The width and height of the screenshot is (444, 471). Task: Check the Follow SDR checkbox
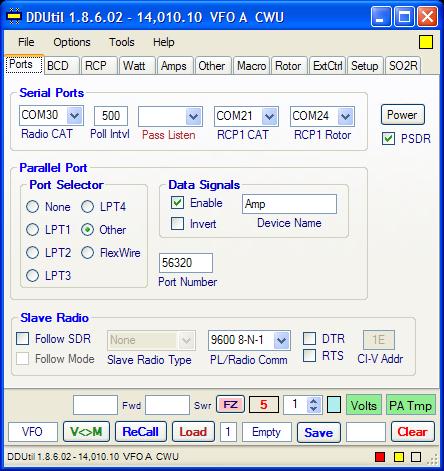click(23, 338)
